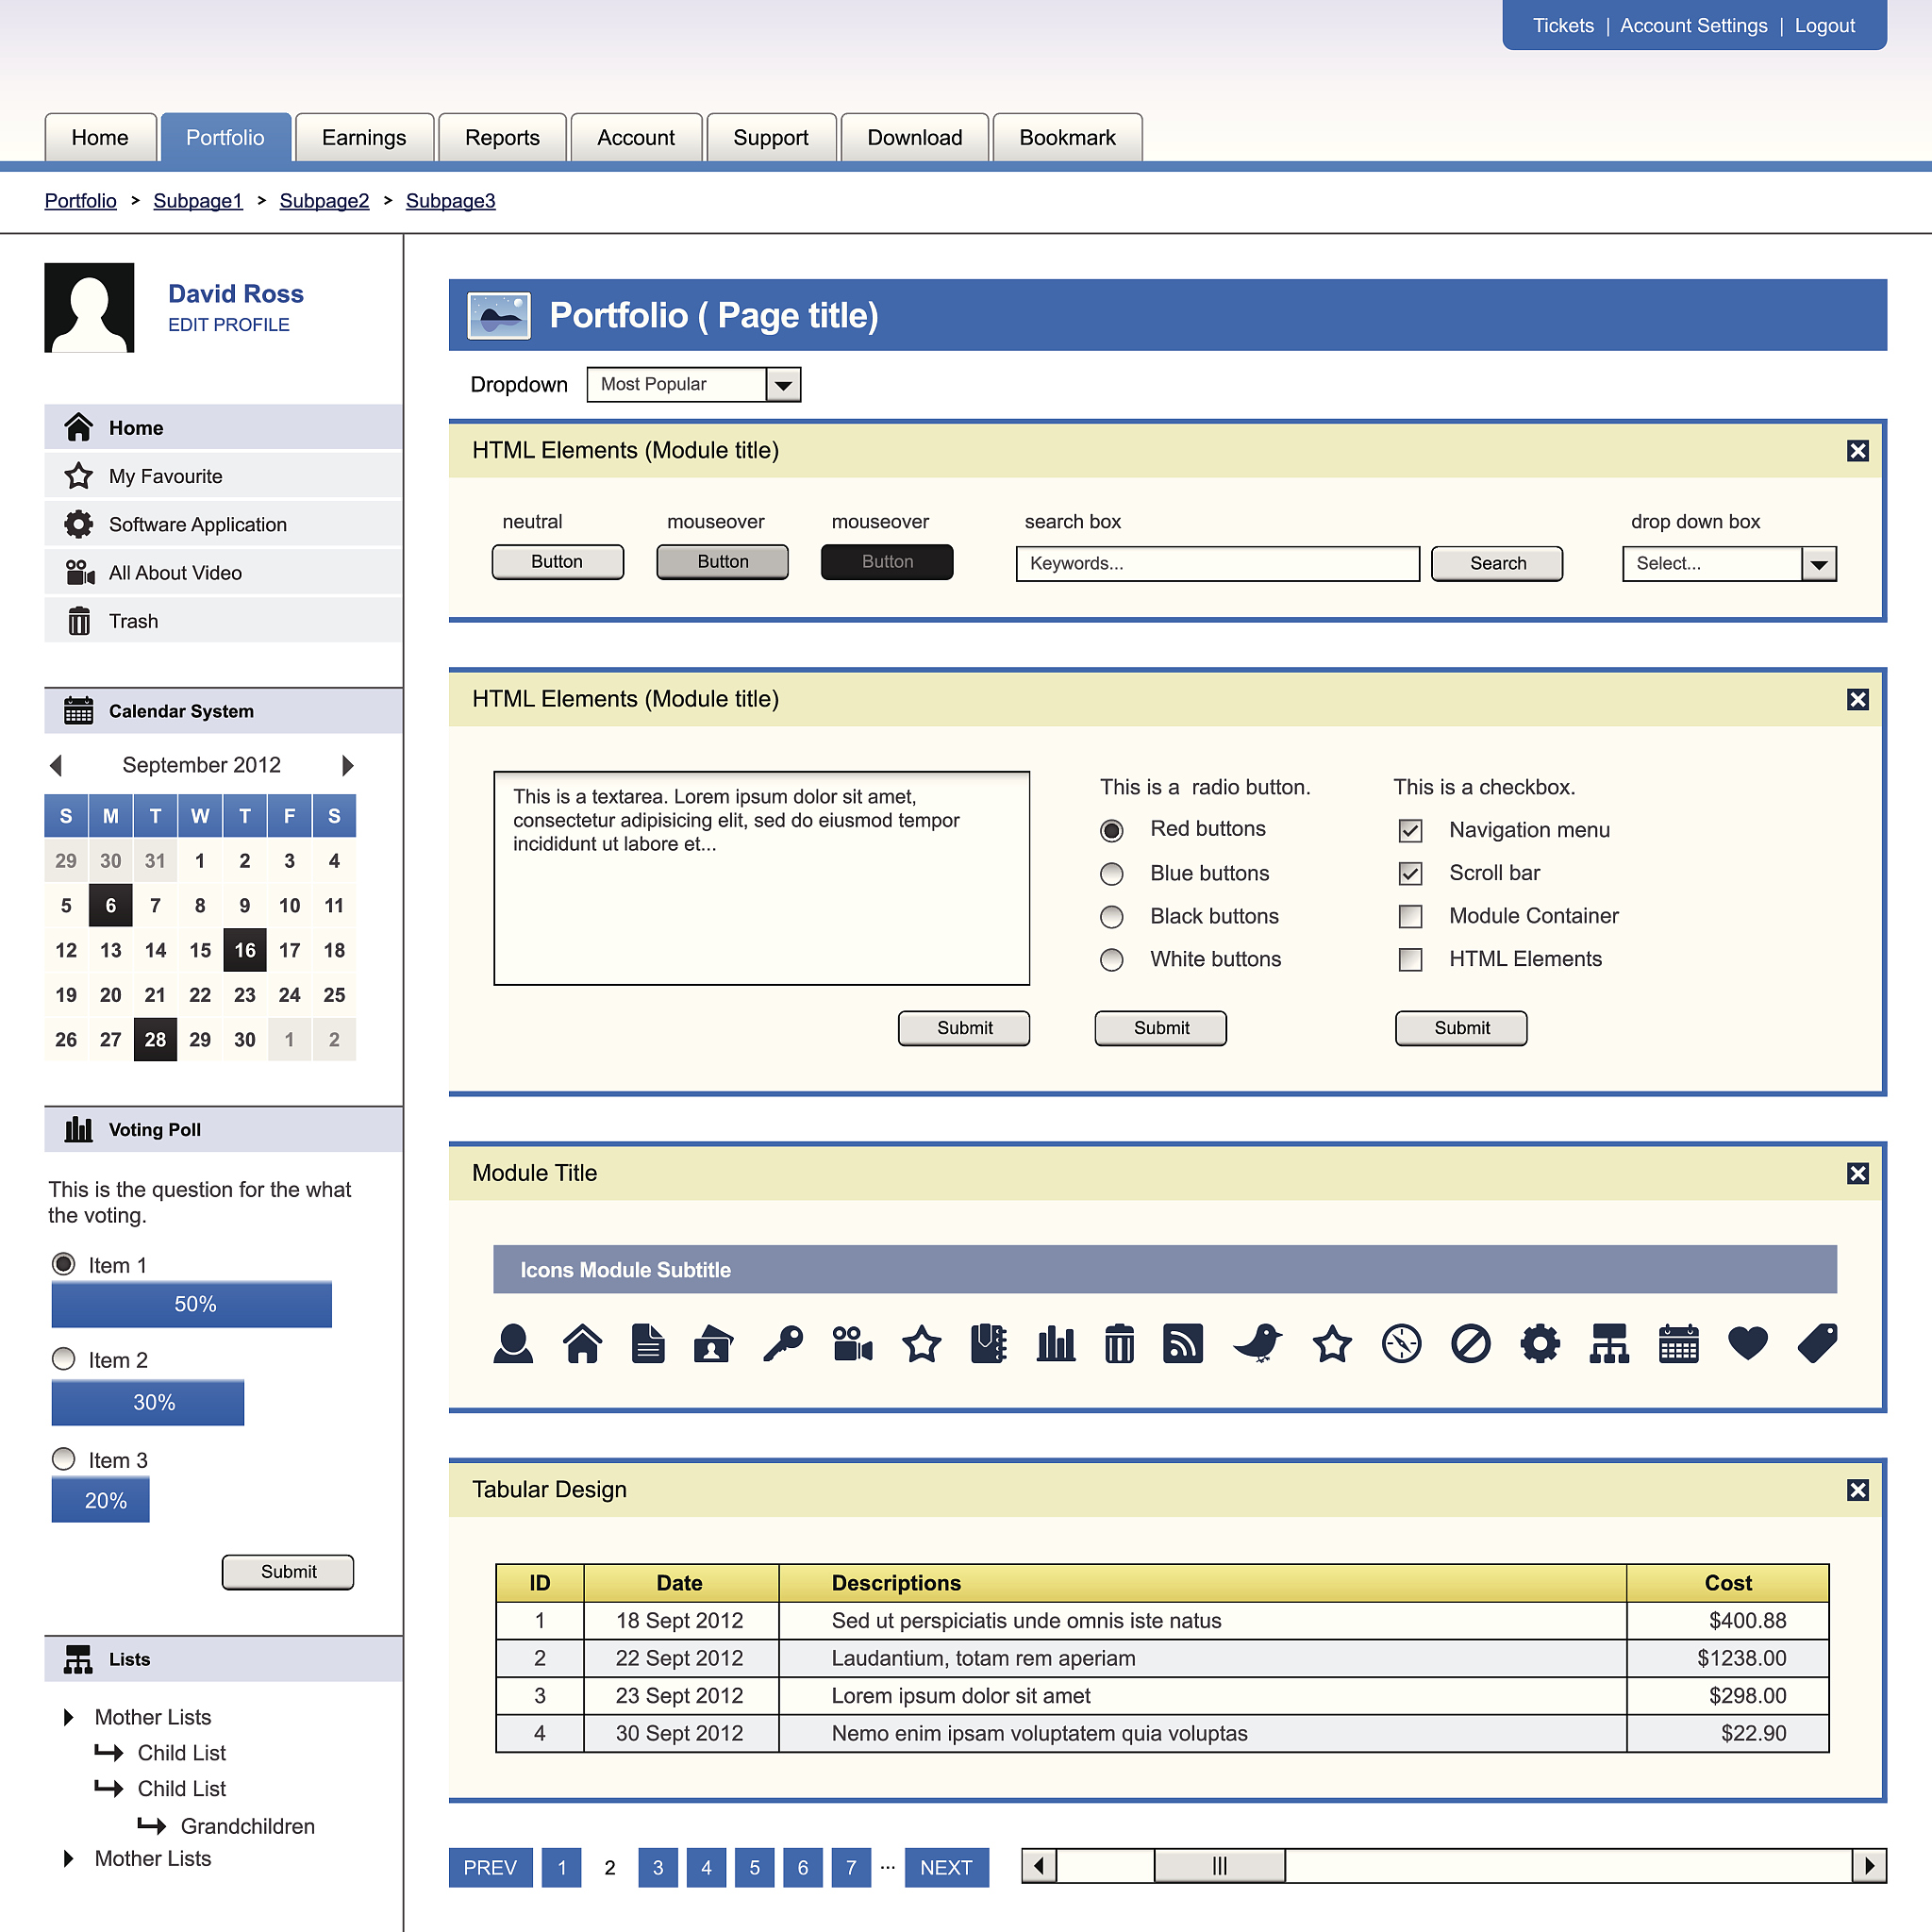The image size is (1932, 1932).
Task: Click the RSS feed icon
Action: tap(1182, 1344)
